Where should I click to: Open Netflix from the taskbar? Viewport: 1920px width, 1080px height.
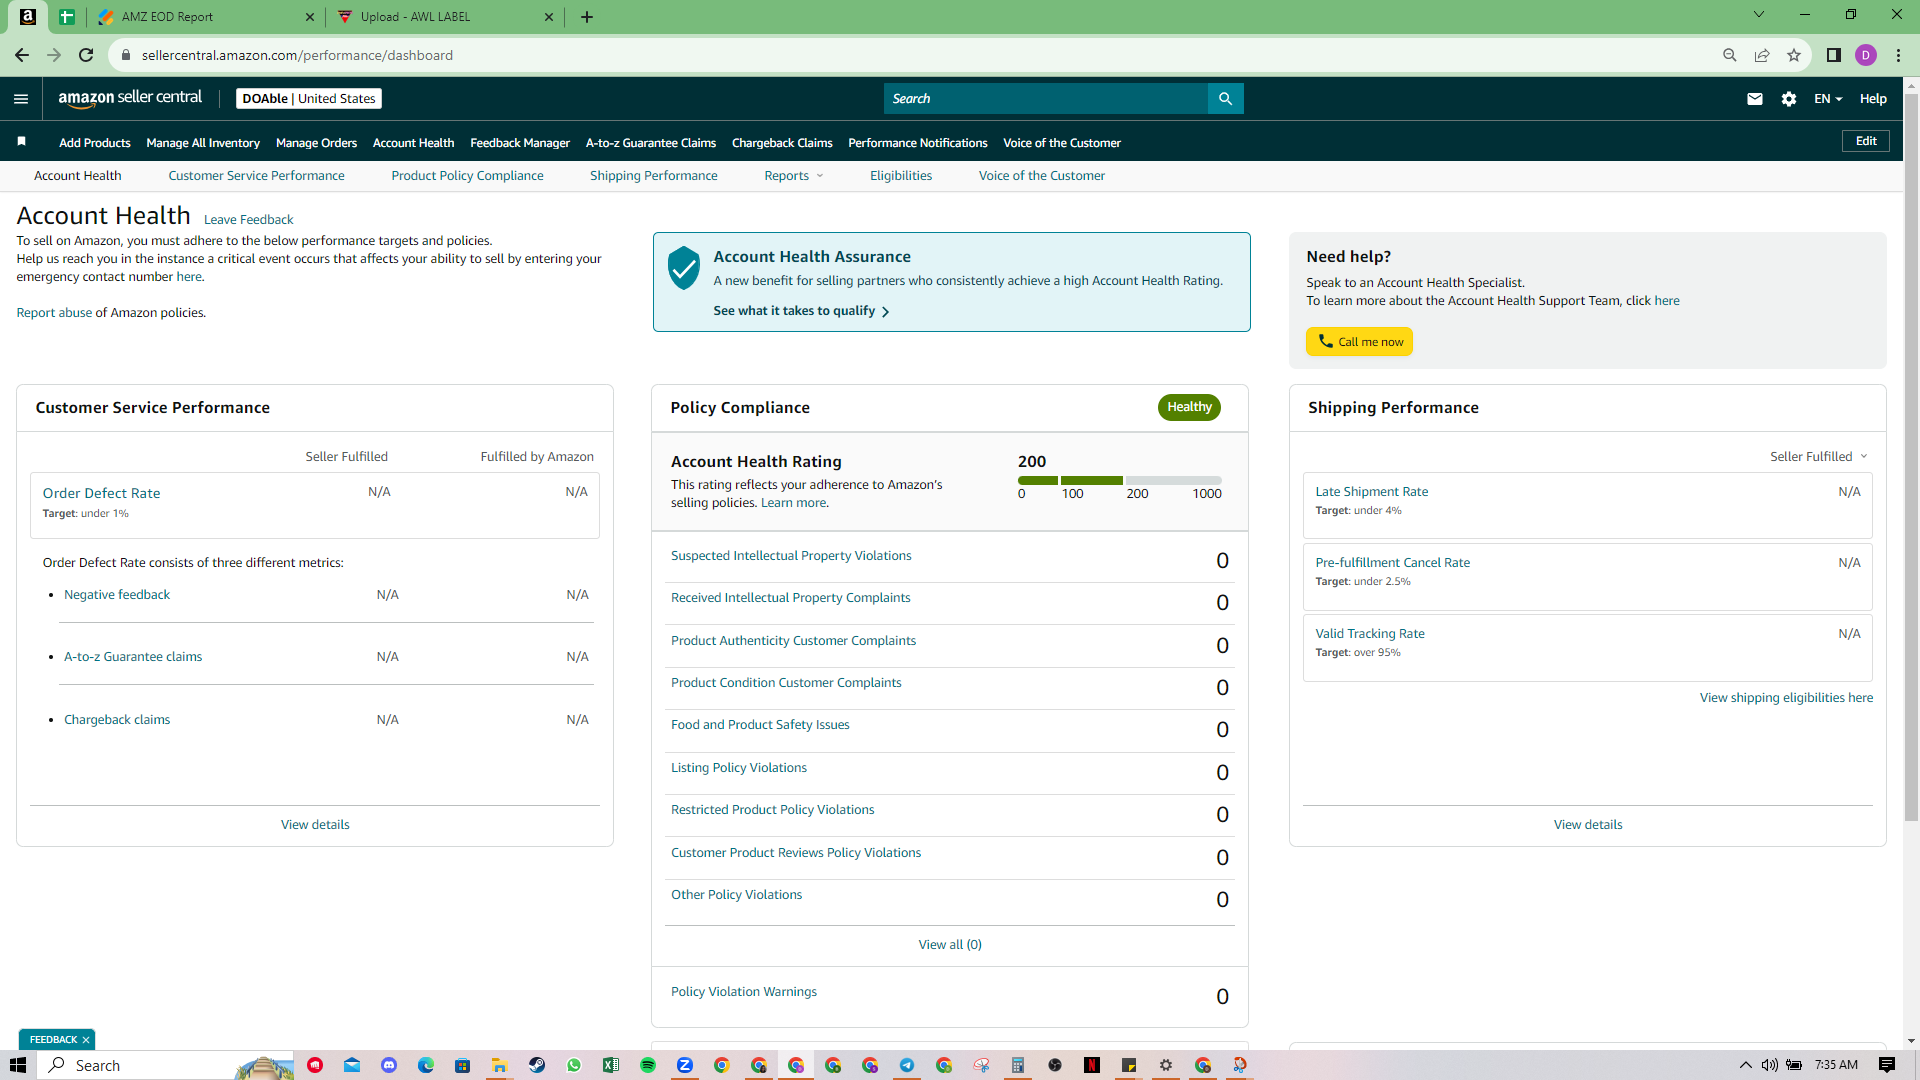(1092, 1065)
